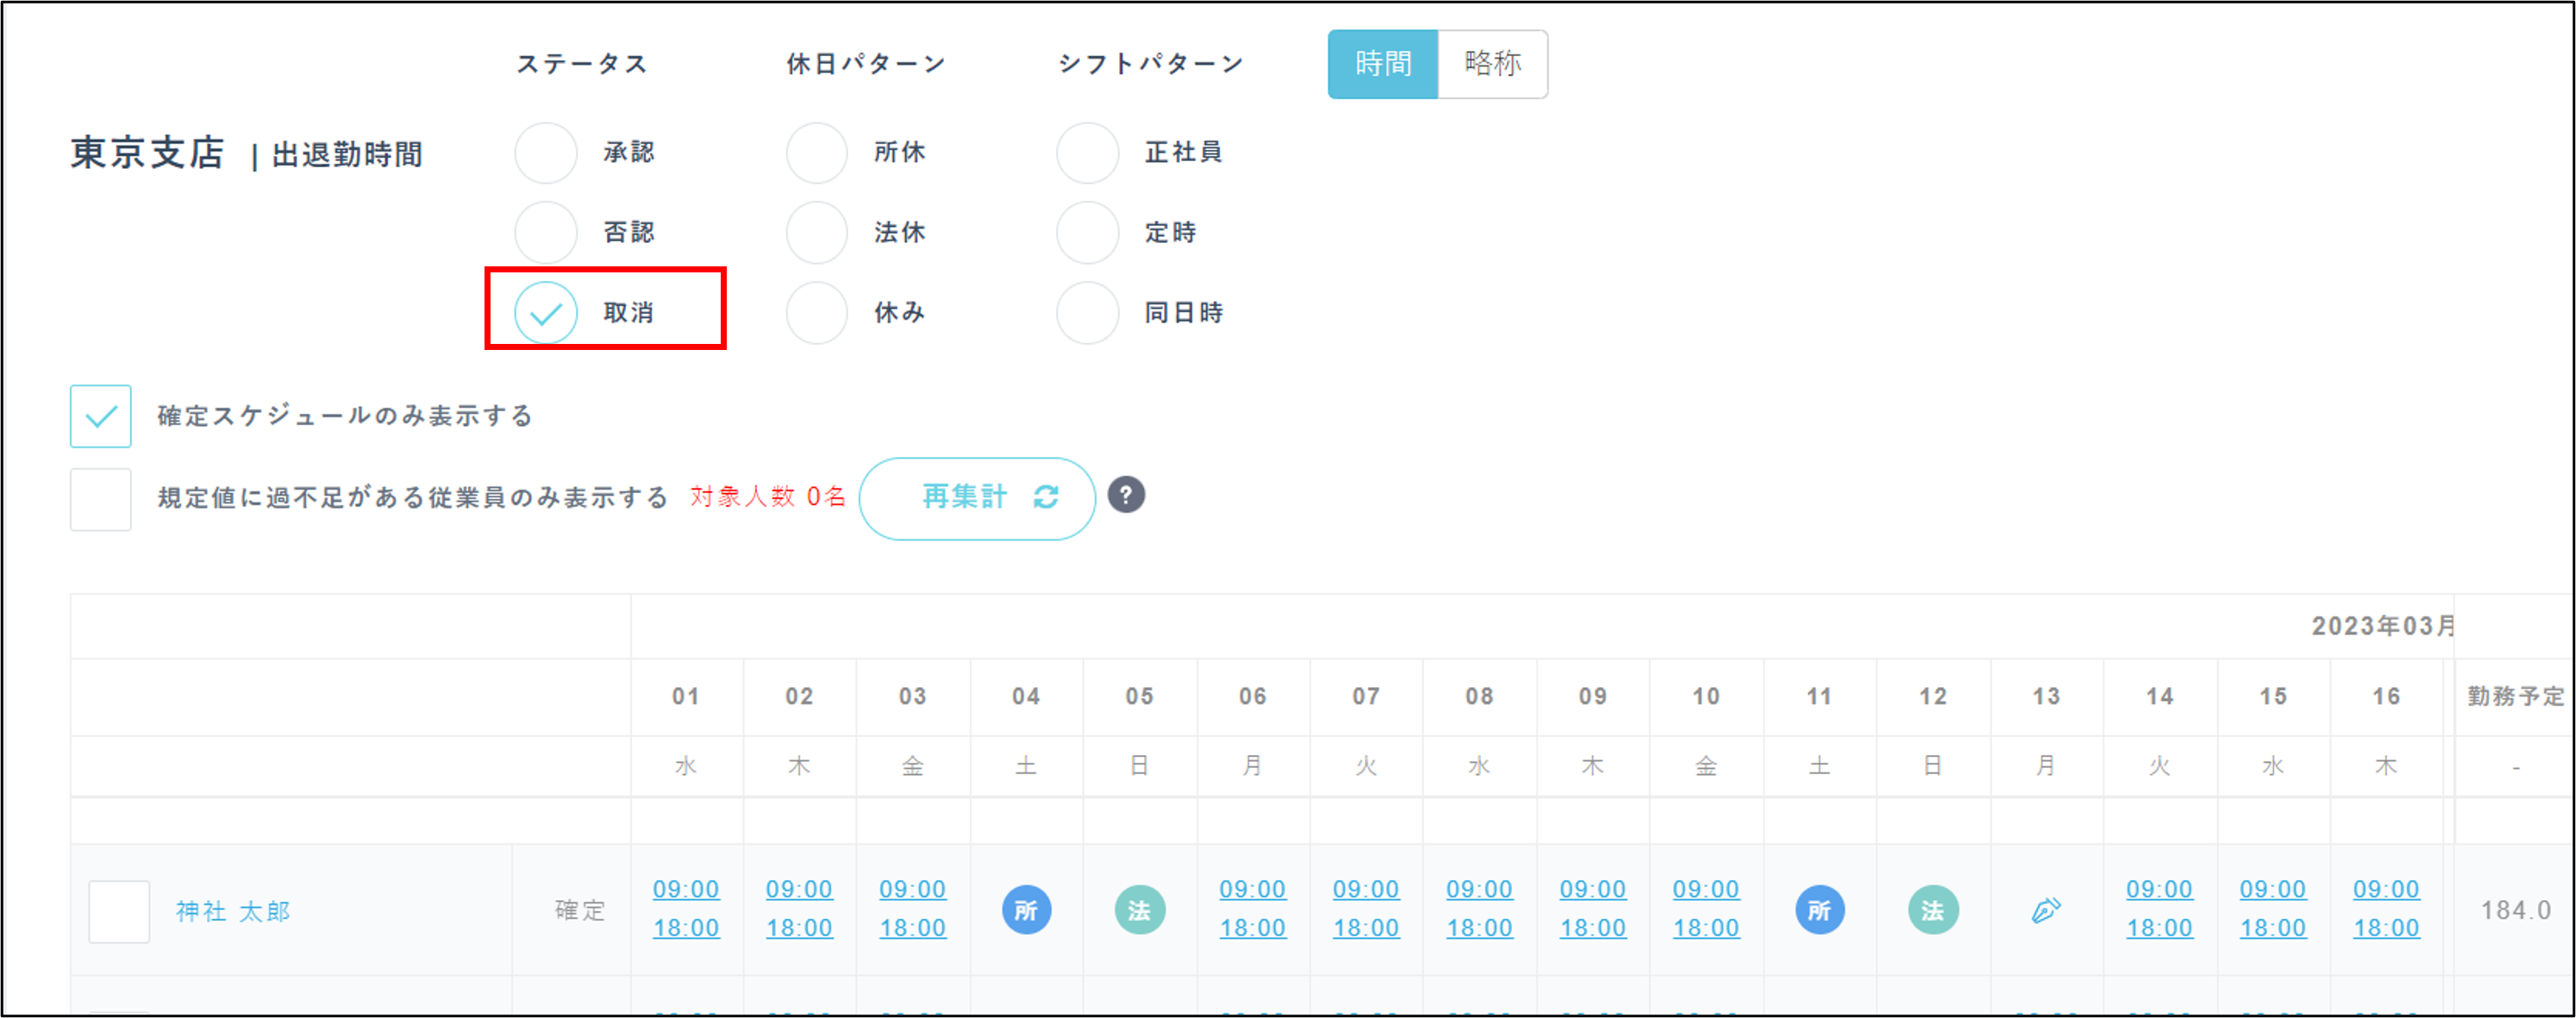Click the 日 weekday under day 05
This screenshot has width=2576, height=1018.
(1139, 766)
